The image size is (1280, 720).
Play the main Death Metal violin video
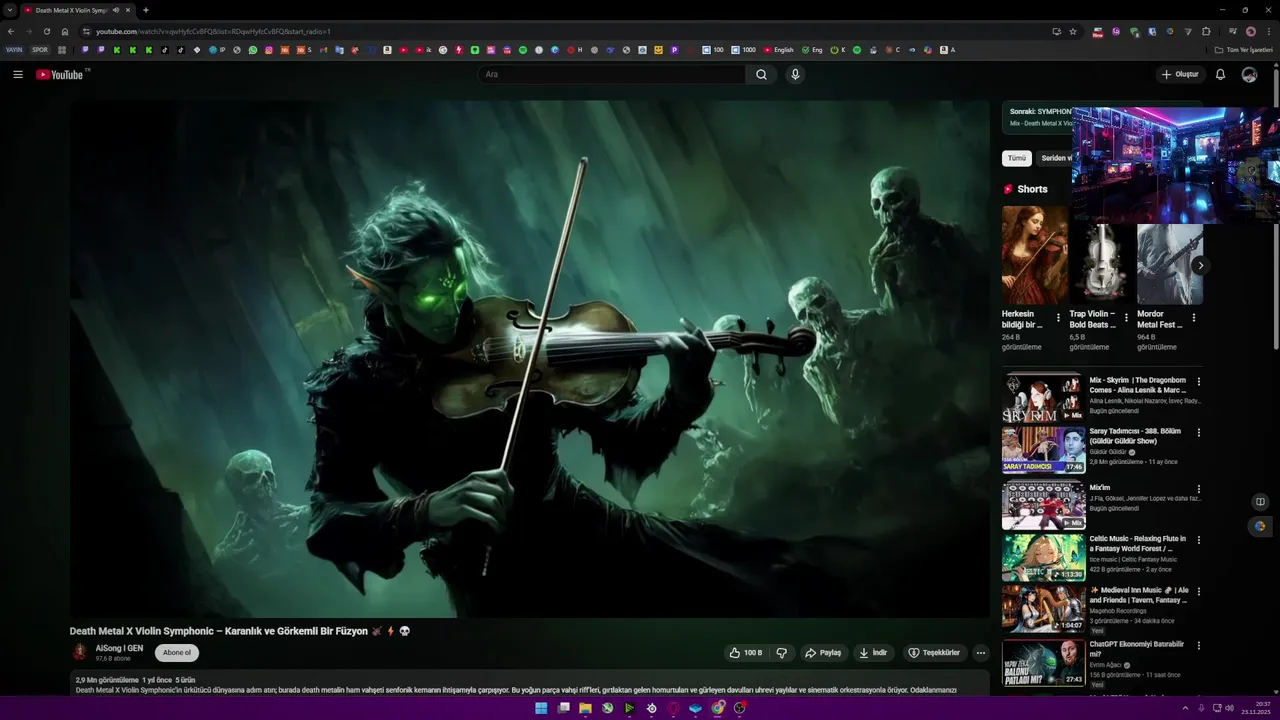pos(529,359)
